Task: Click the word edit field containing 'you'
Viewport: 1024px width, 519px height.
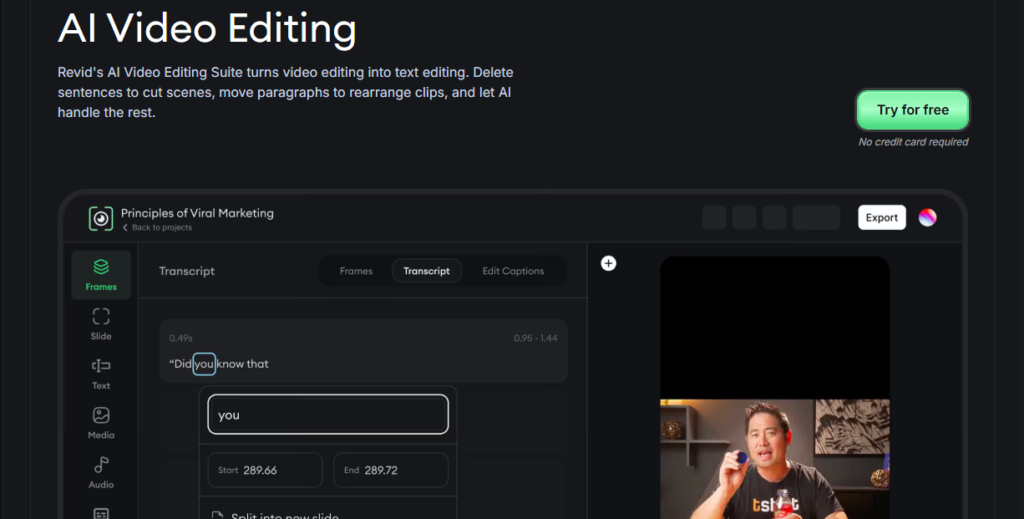Action: click(x=328, y=415)
